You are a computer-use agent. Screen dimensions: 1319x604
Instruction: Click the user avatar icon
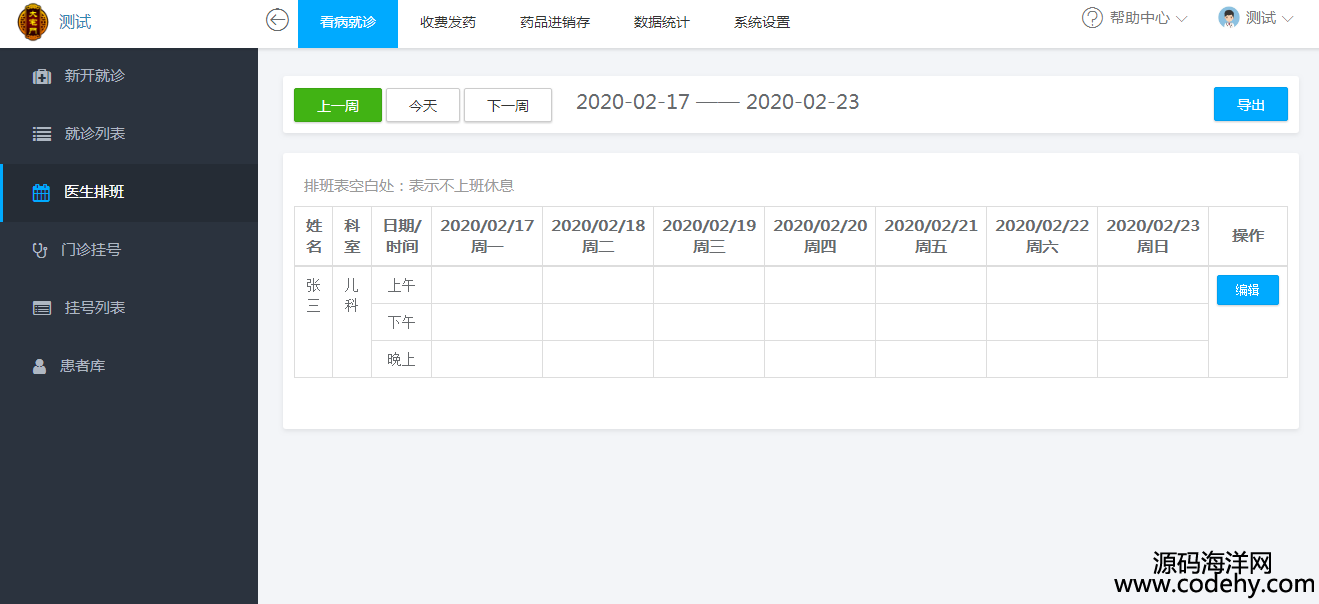click(x=1229, y=18)
